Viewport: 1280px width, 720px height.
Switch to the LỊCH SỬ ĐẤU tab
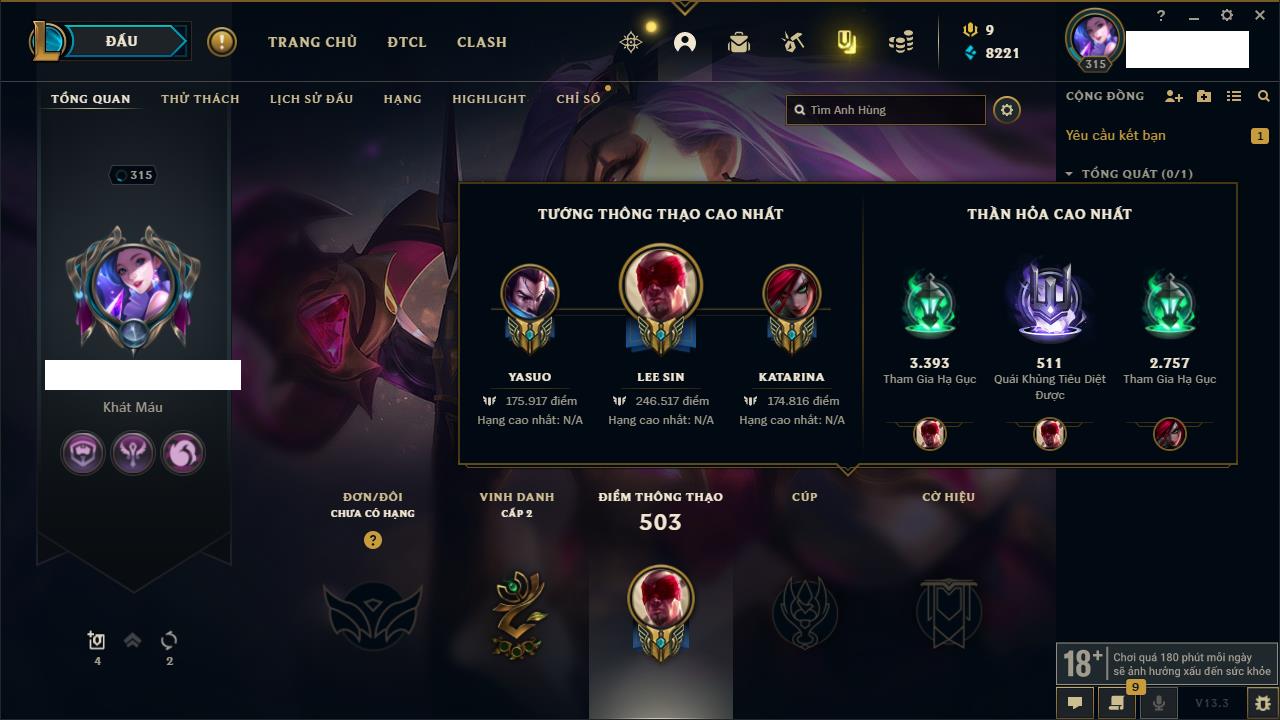point(311,99)
